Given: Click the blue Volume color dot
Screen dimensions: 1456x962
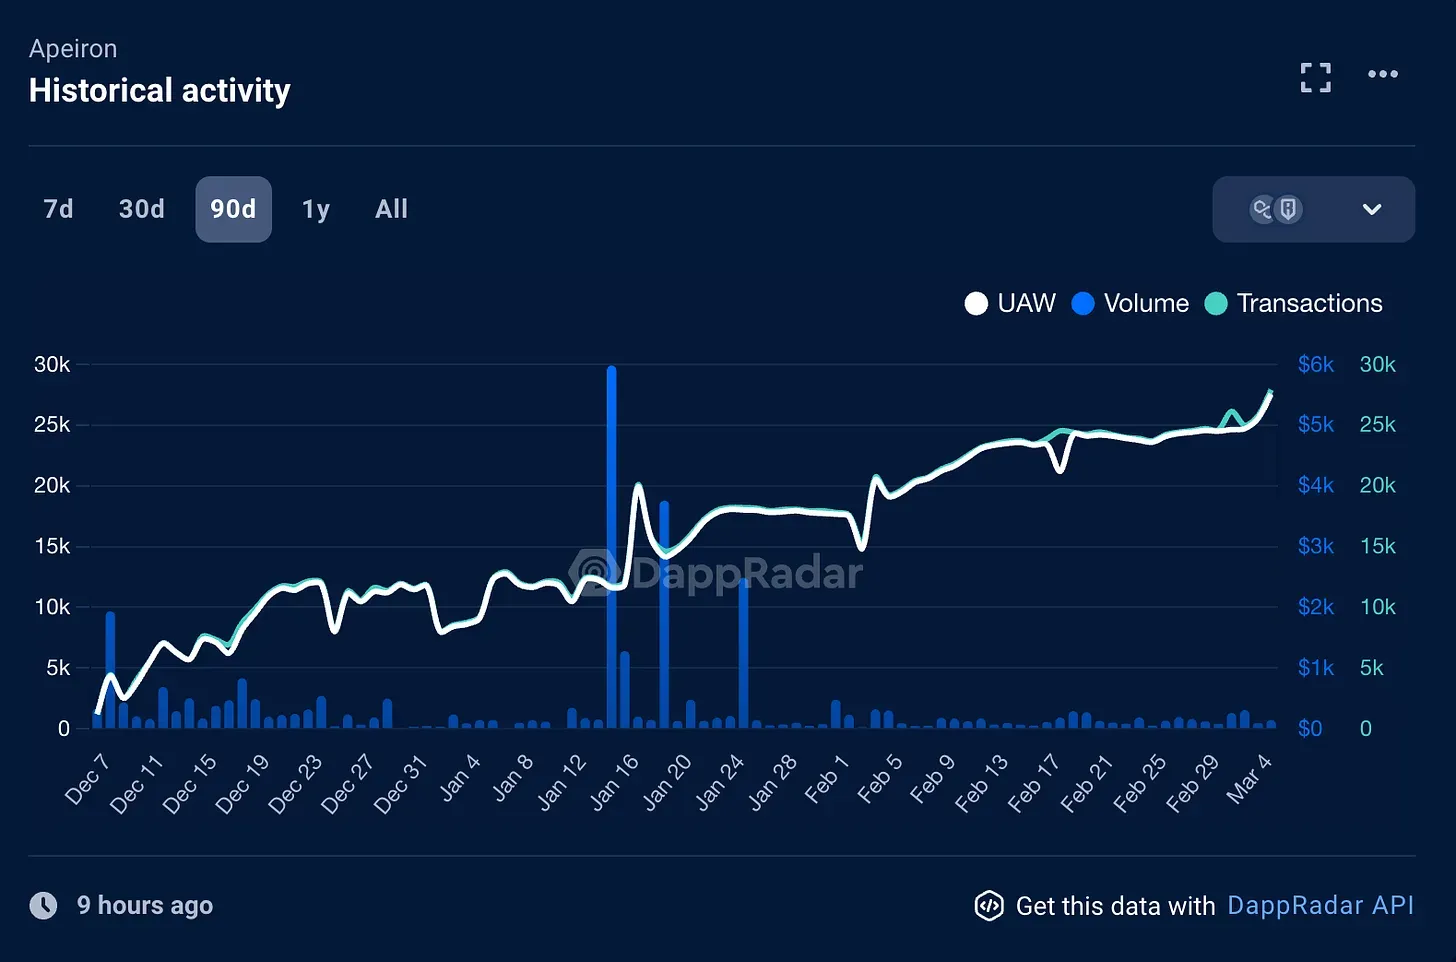Looking at the screenshot, I should (x=1083, y=303).
